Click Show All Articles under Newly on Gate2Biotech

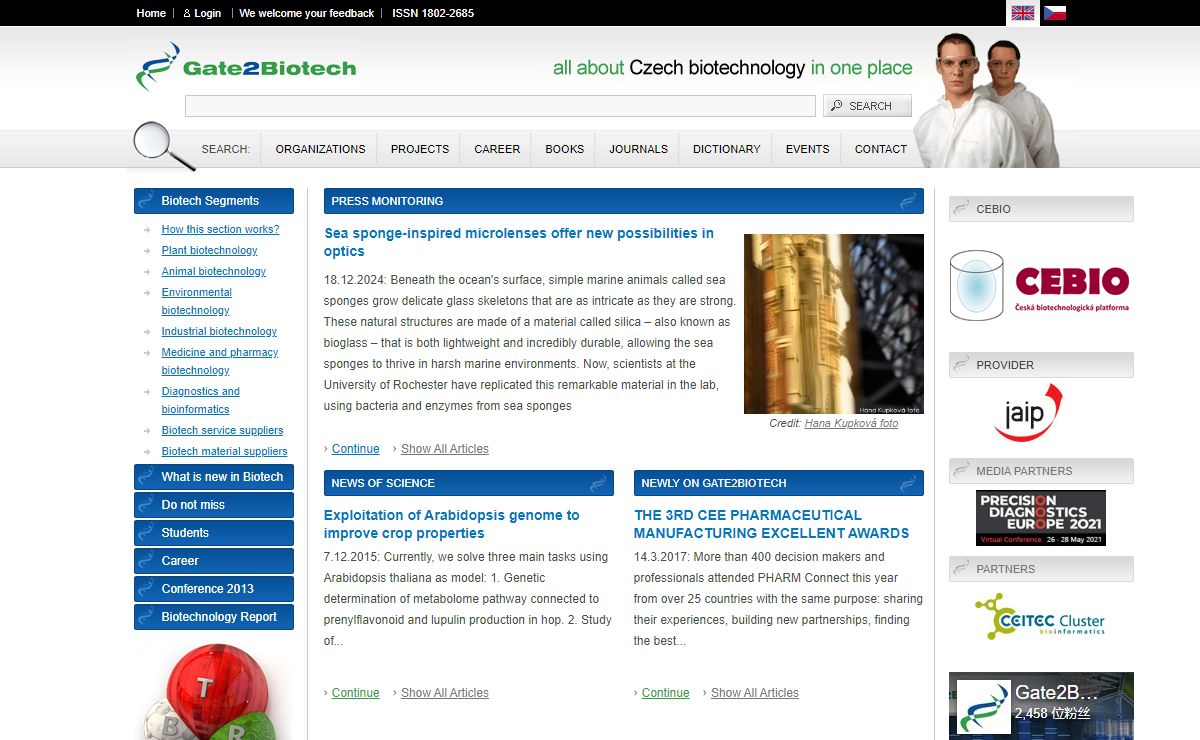click(755, 693)
